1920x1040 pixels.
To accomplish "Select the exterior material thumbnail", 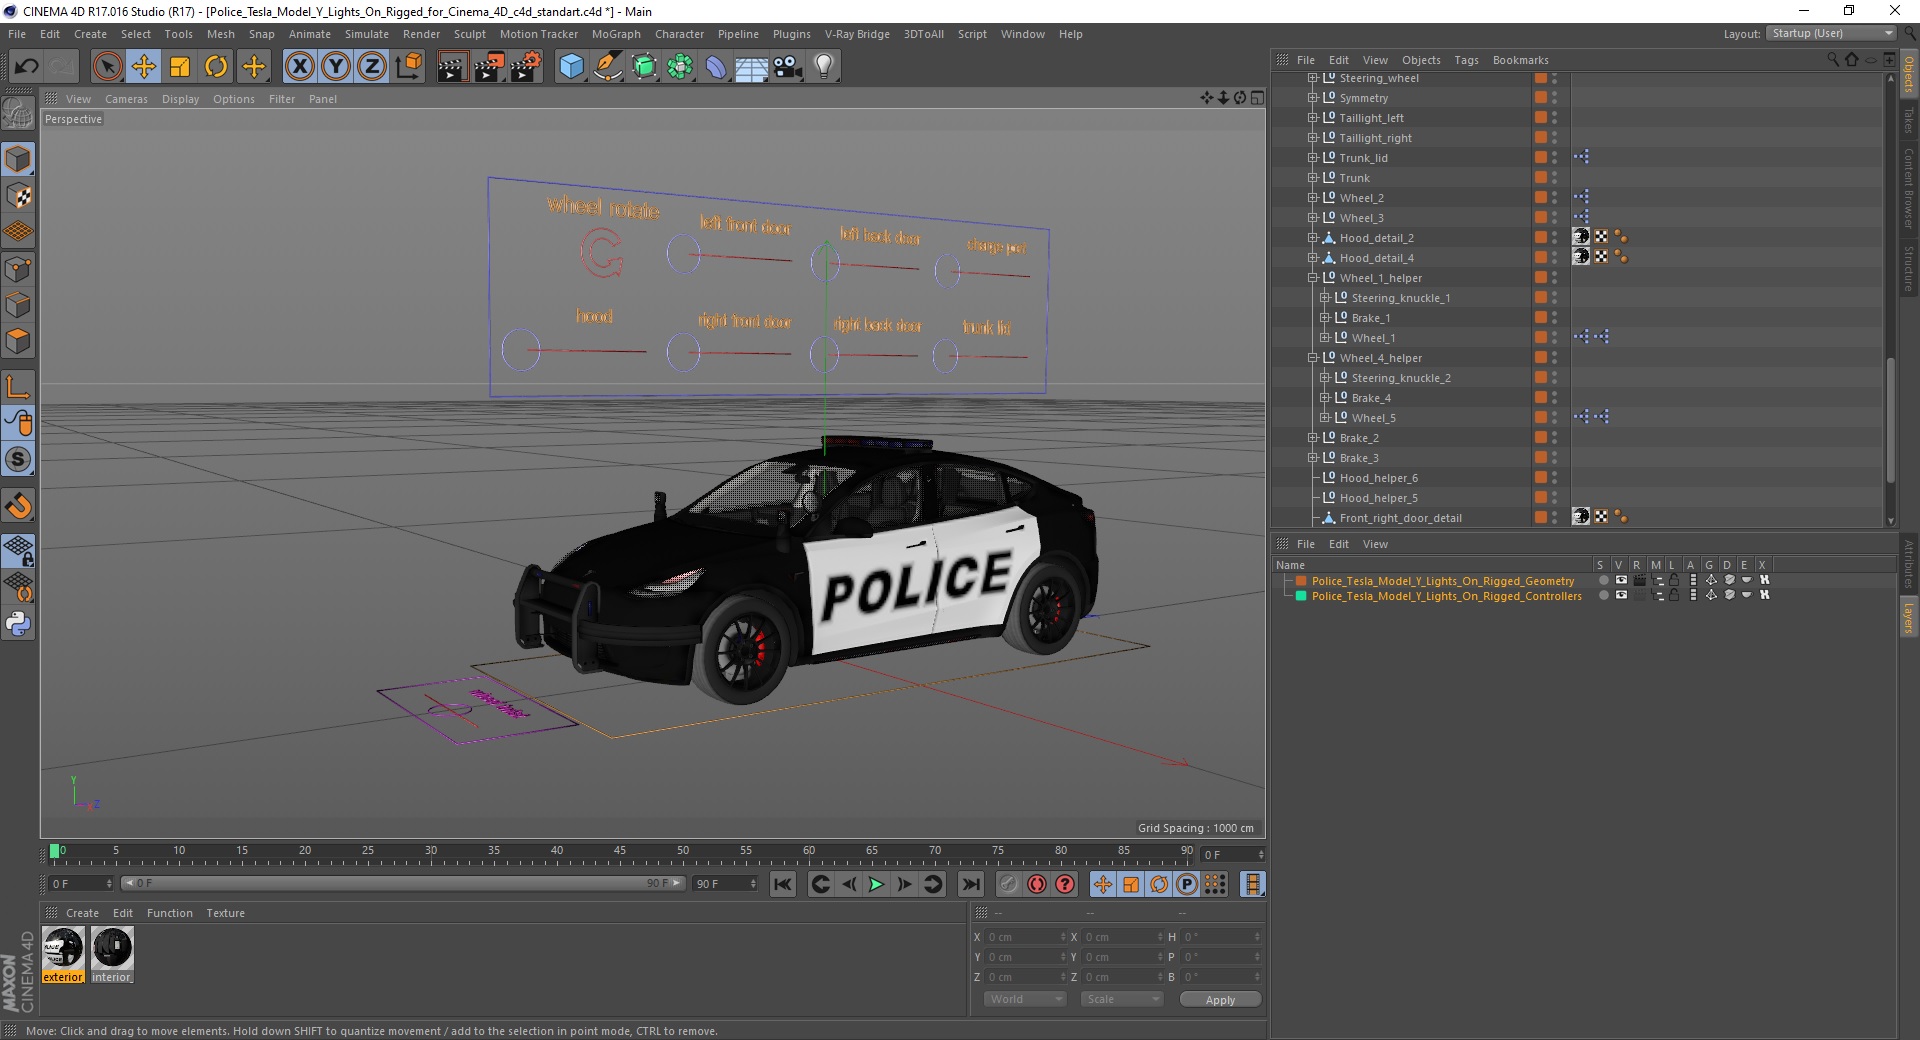I will tap(63, 953).
